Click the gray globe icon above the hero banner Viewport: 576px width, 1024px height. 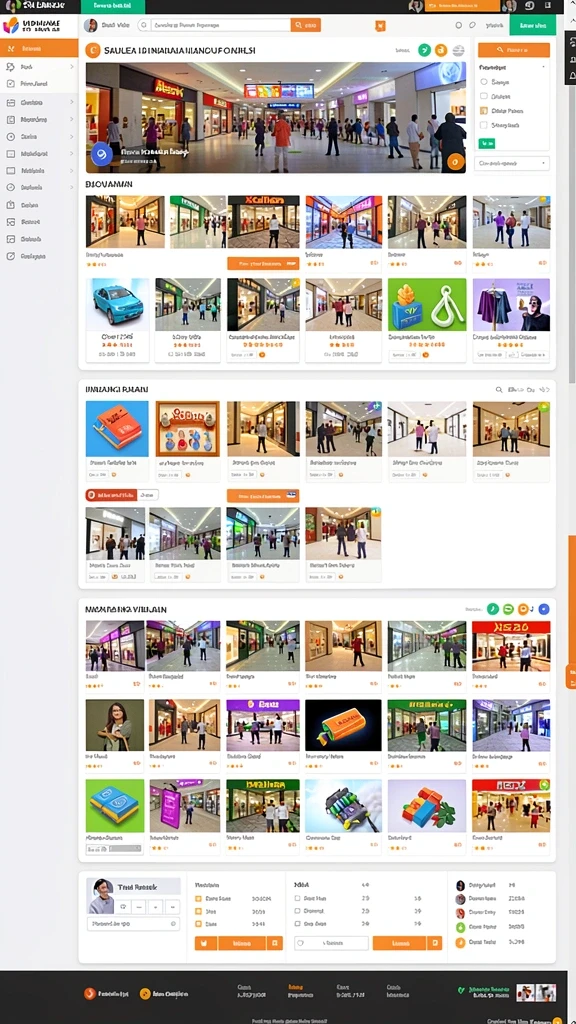pos(458,50)
